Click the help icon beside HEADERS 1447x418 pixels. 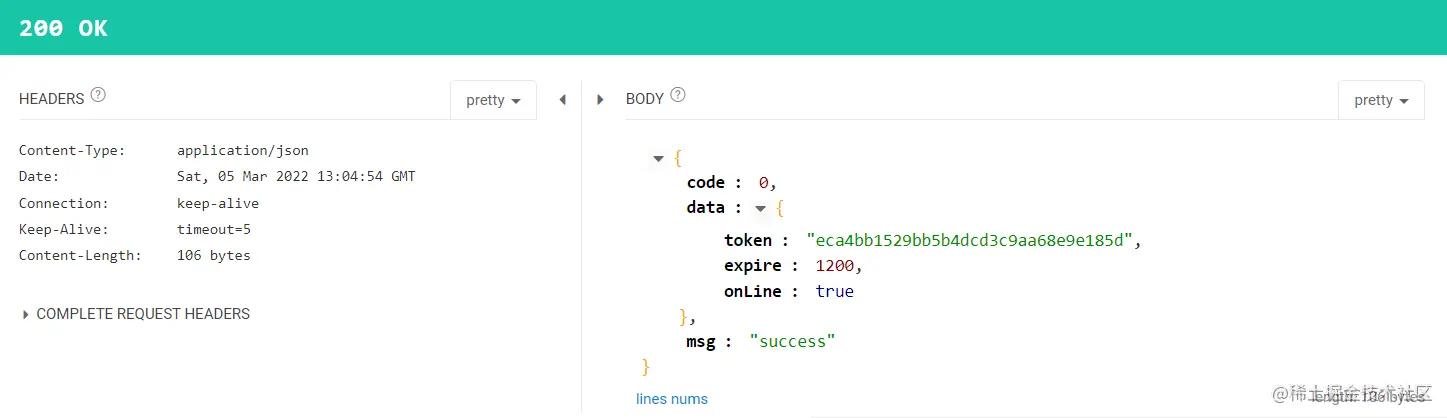click(x=98, y=96)
